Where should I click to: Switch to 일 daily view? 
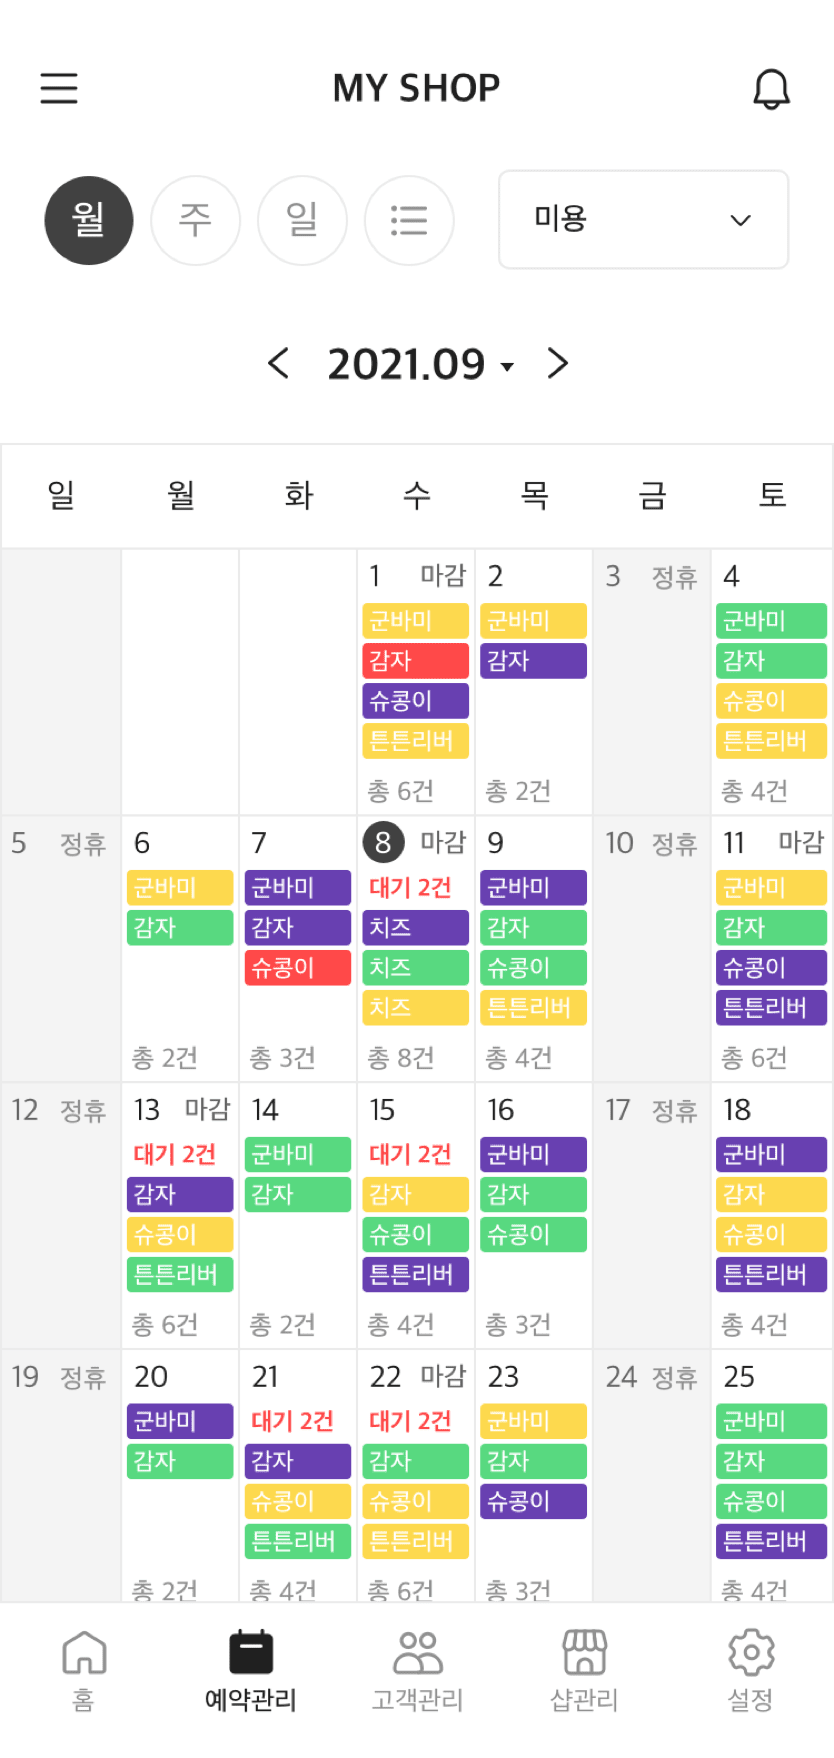(x=302, y=221)
